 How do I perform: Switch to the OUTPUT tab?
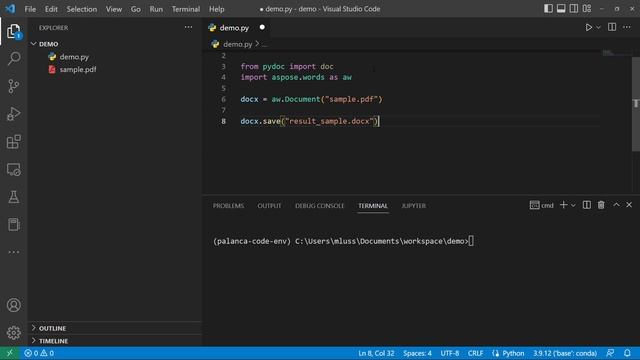pyautogui.click(x=269, y=206)
